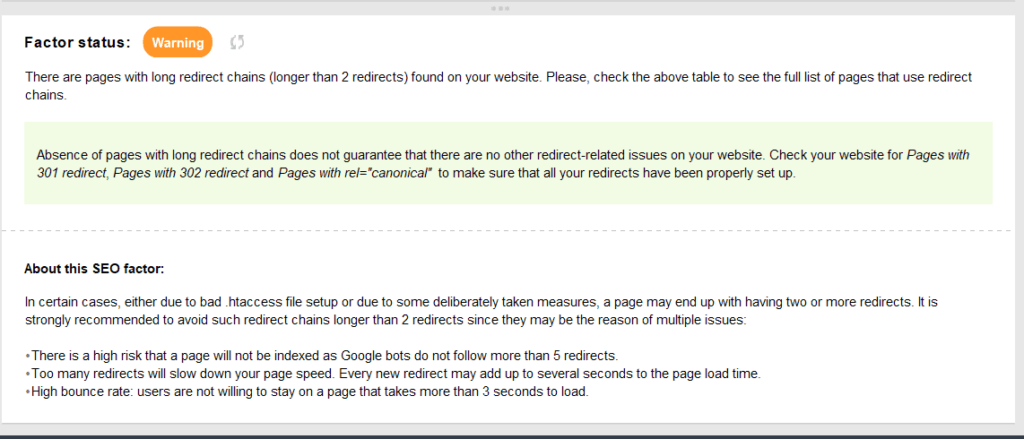Select the Factor status: label
Viewport: 1024px width, 439px height.
tap(78, 42)
